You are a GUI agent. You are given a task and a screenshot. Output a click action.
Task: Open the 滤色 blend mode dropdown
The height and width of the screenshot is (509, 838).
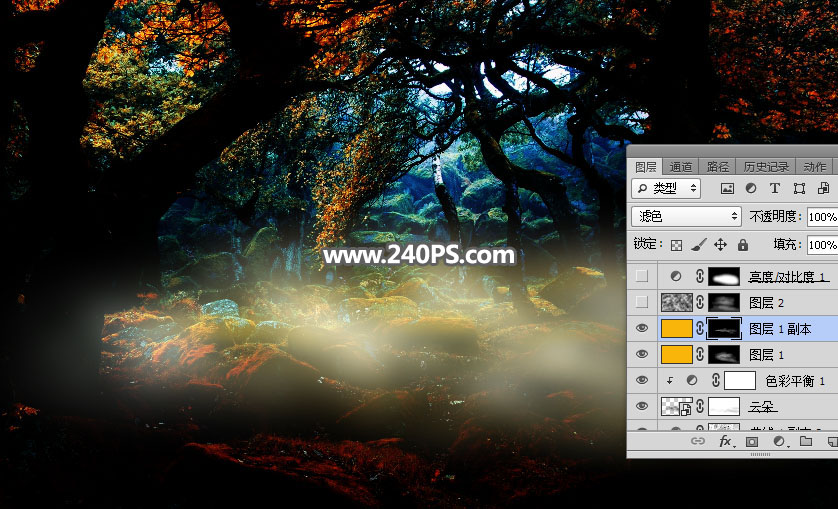[x=686, y=217]
